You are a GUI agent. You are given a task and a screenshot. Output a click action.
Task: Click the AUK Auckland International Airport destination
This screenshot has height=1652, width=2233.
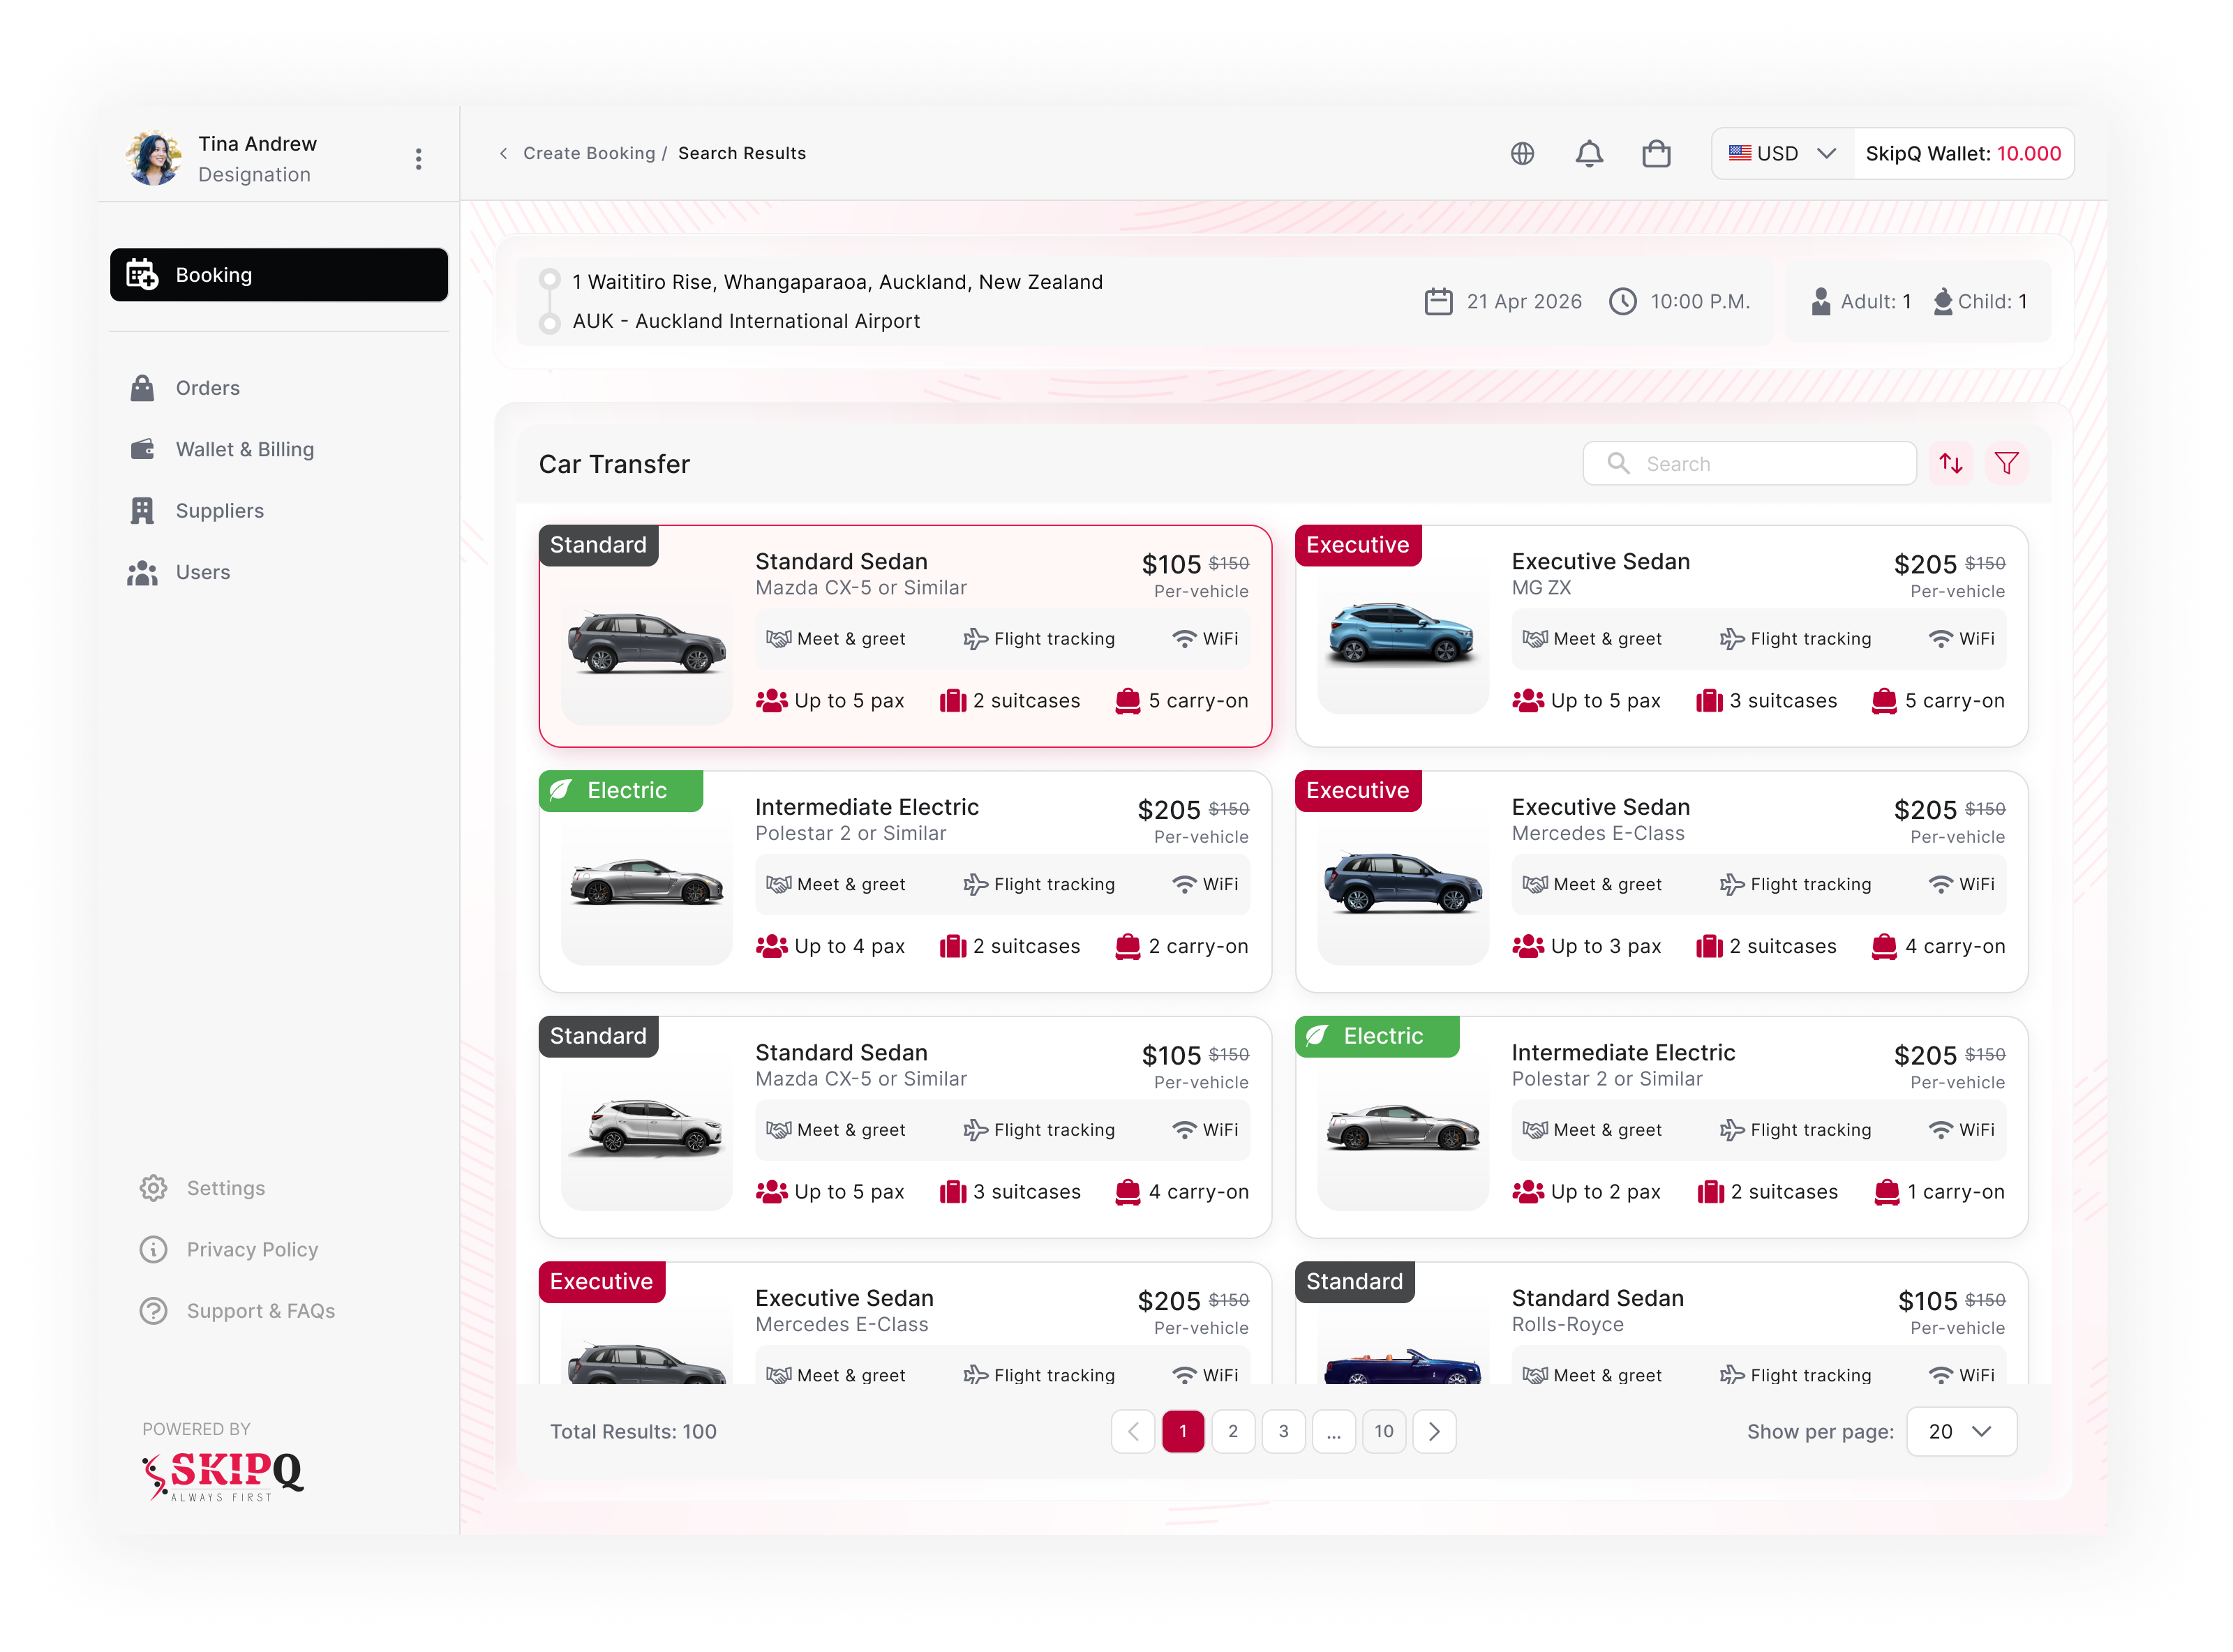point(746,321)
